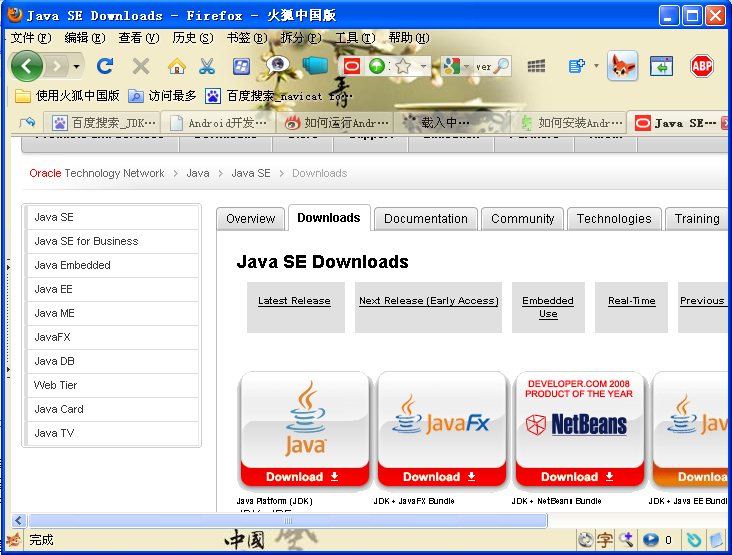Screen dimensions: 732x555
Task: Click the bookmark star icon
Action: 403,66
